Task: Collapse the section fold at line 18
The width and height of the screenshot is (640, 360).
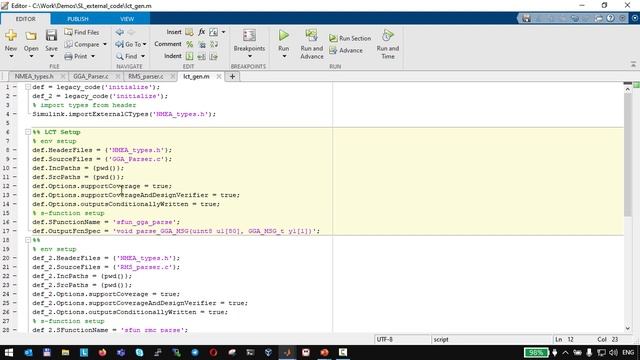Action: [28, 240]
